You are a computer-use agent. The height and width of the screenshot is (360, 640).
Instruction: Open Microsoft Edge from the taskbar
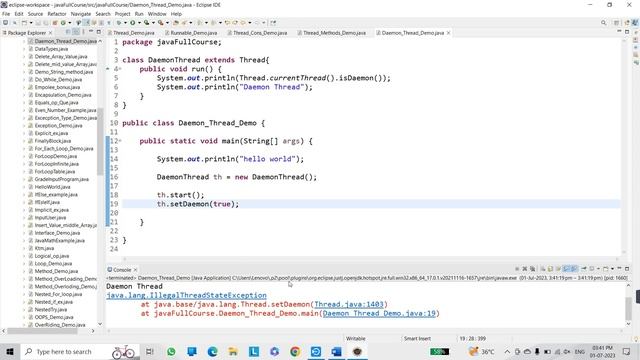pyautogui.click(x=212, y=351)
